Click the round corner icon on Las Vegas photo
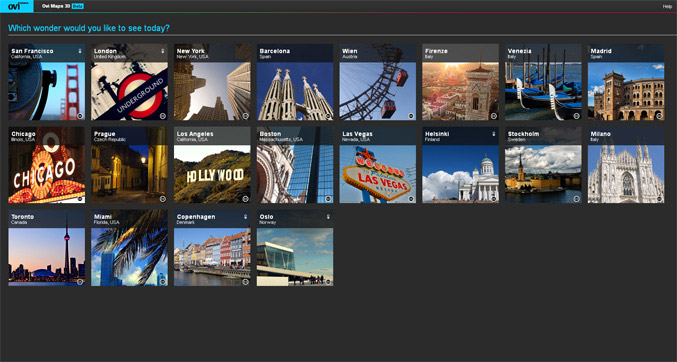 [x=411, y=199]
